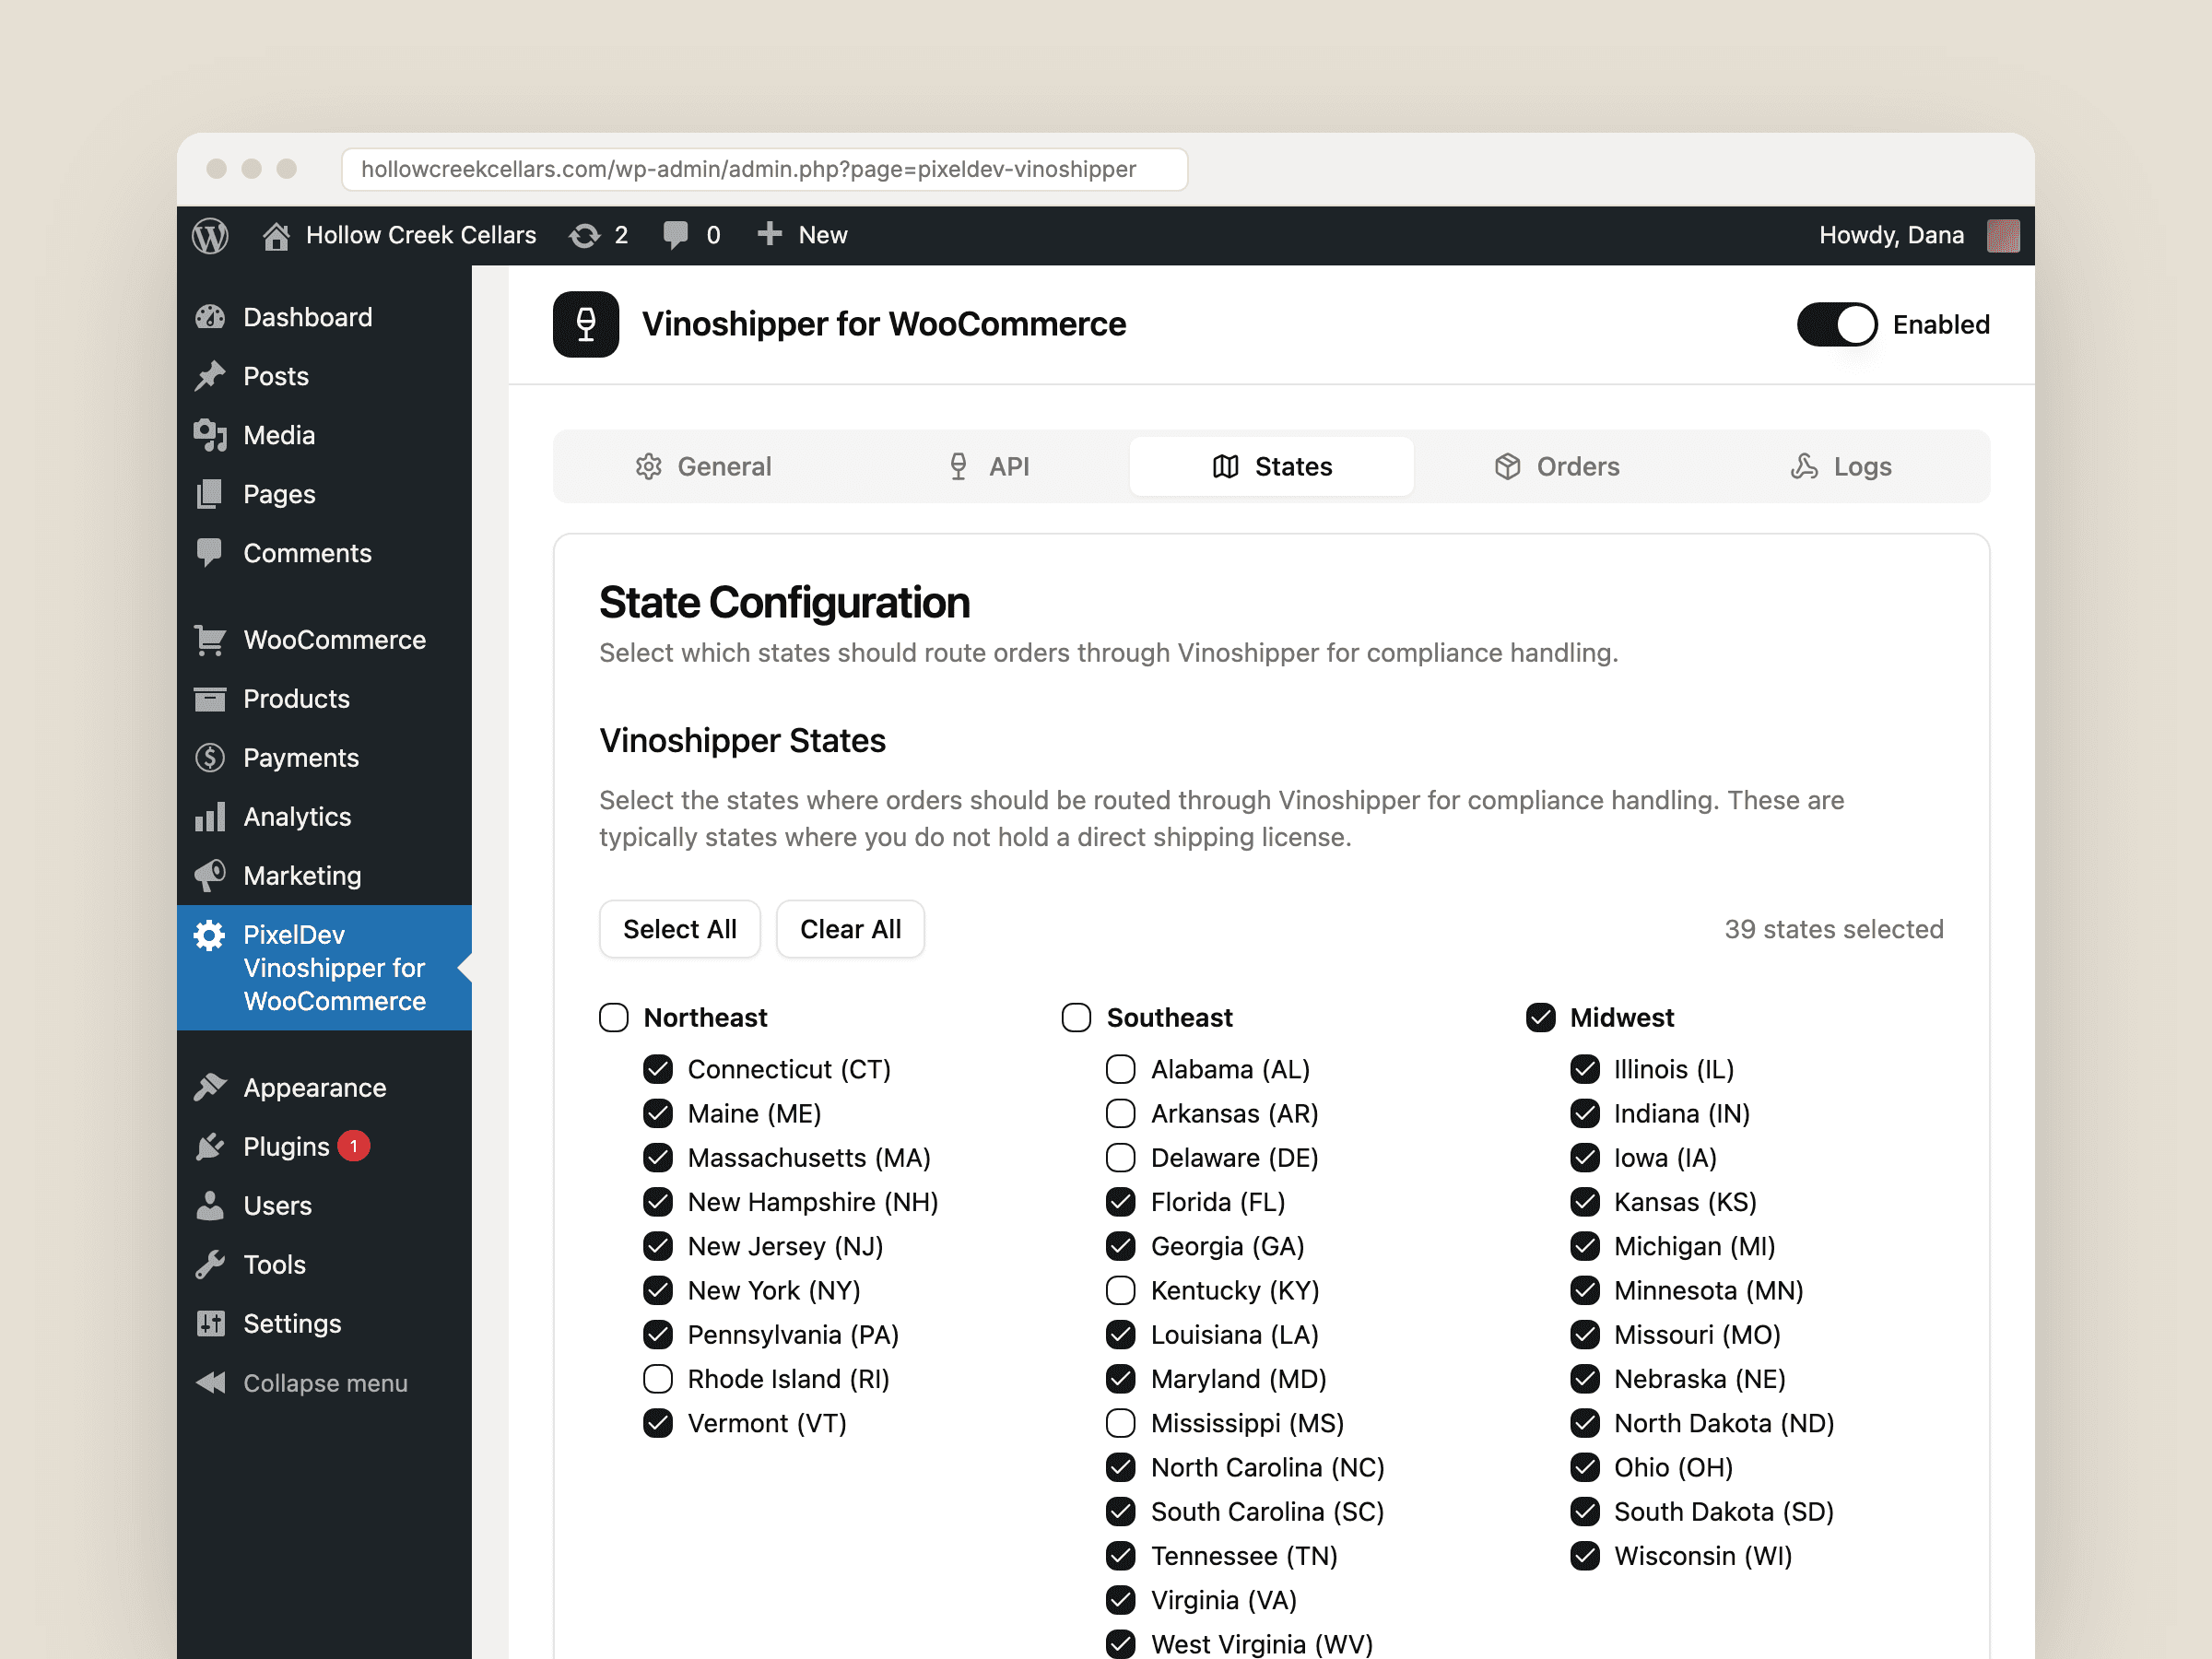This screenshot has width=2212, height=1659.
Task: Click the Vinoshipper wine glass logo
Action: click(586, 324)
